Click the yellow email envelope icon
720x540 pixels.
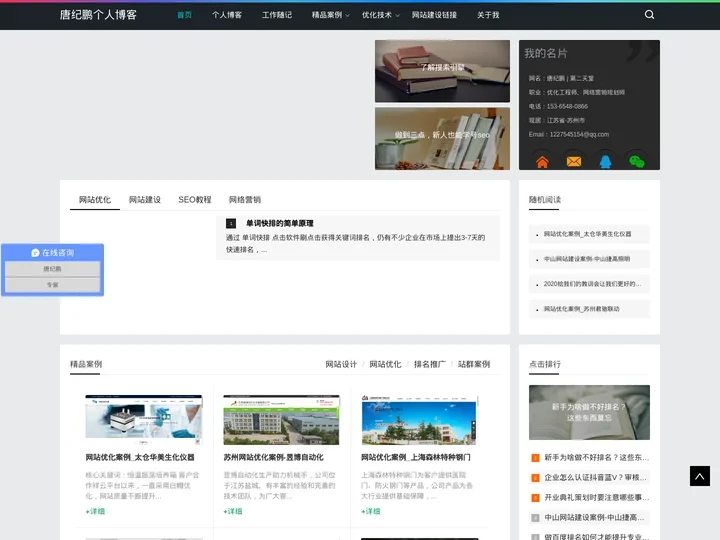pyautogui.click(x=574, y=162)
